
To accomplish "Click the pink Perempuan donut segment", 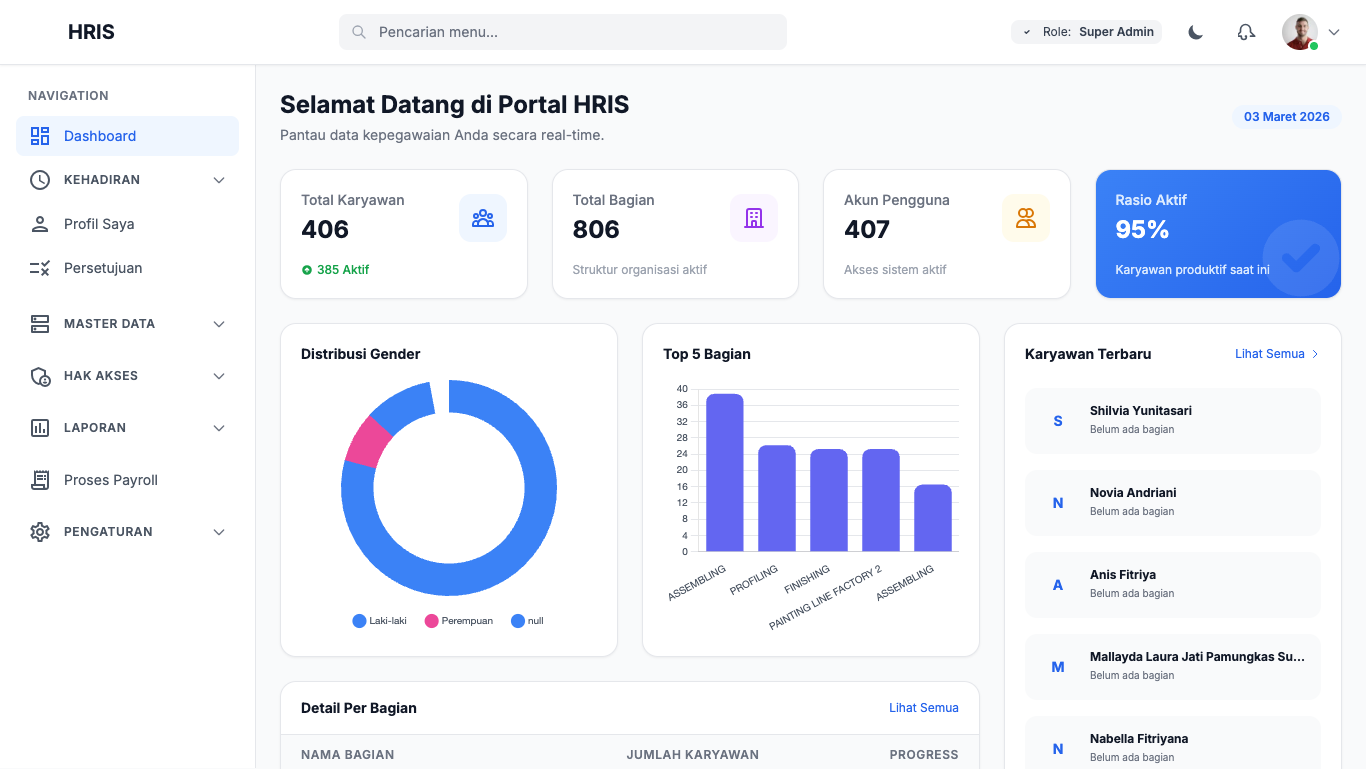I will 368,442.
